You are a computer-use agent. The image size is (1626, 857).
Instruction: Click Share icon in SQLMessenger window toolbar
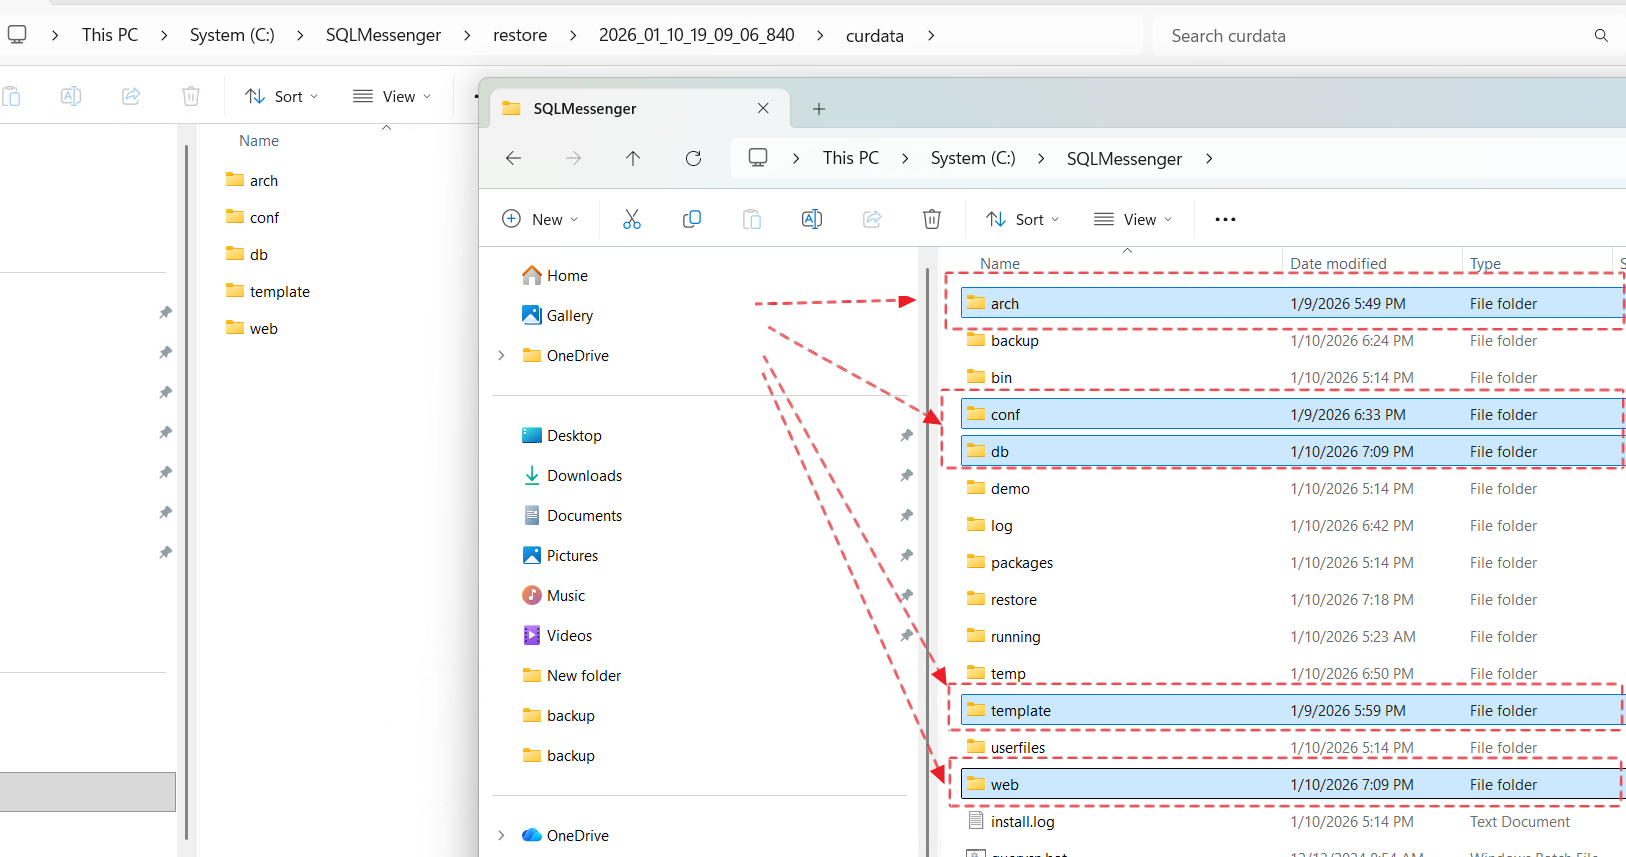coord(872,219)
